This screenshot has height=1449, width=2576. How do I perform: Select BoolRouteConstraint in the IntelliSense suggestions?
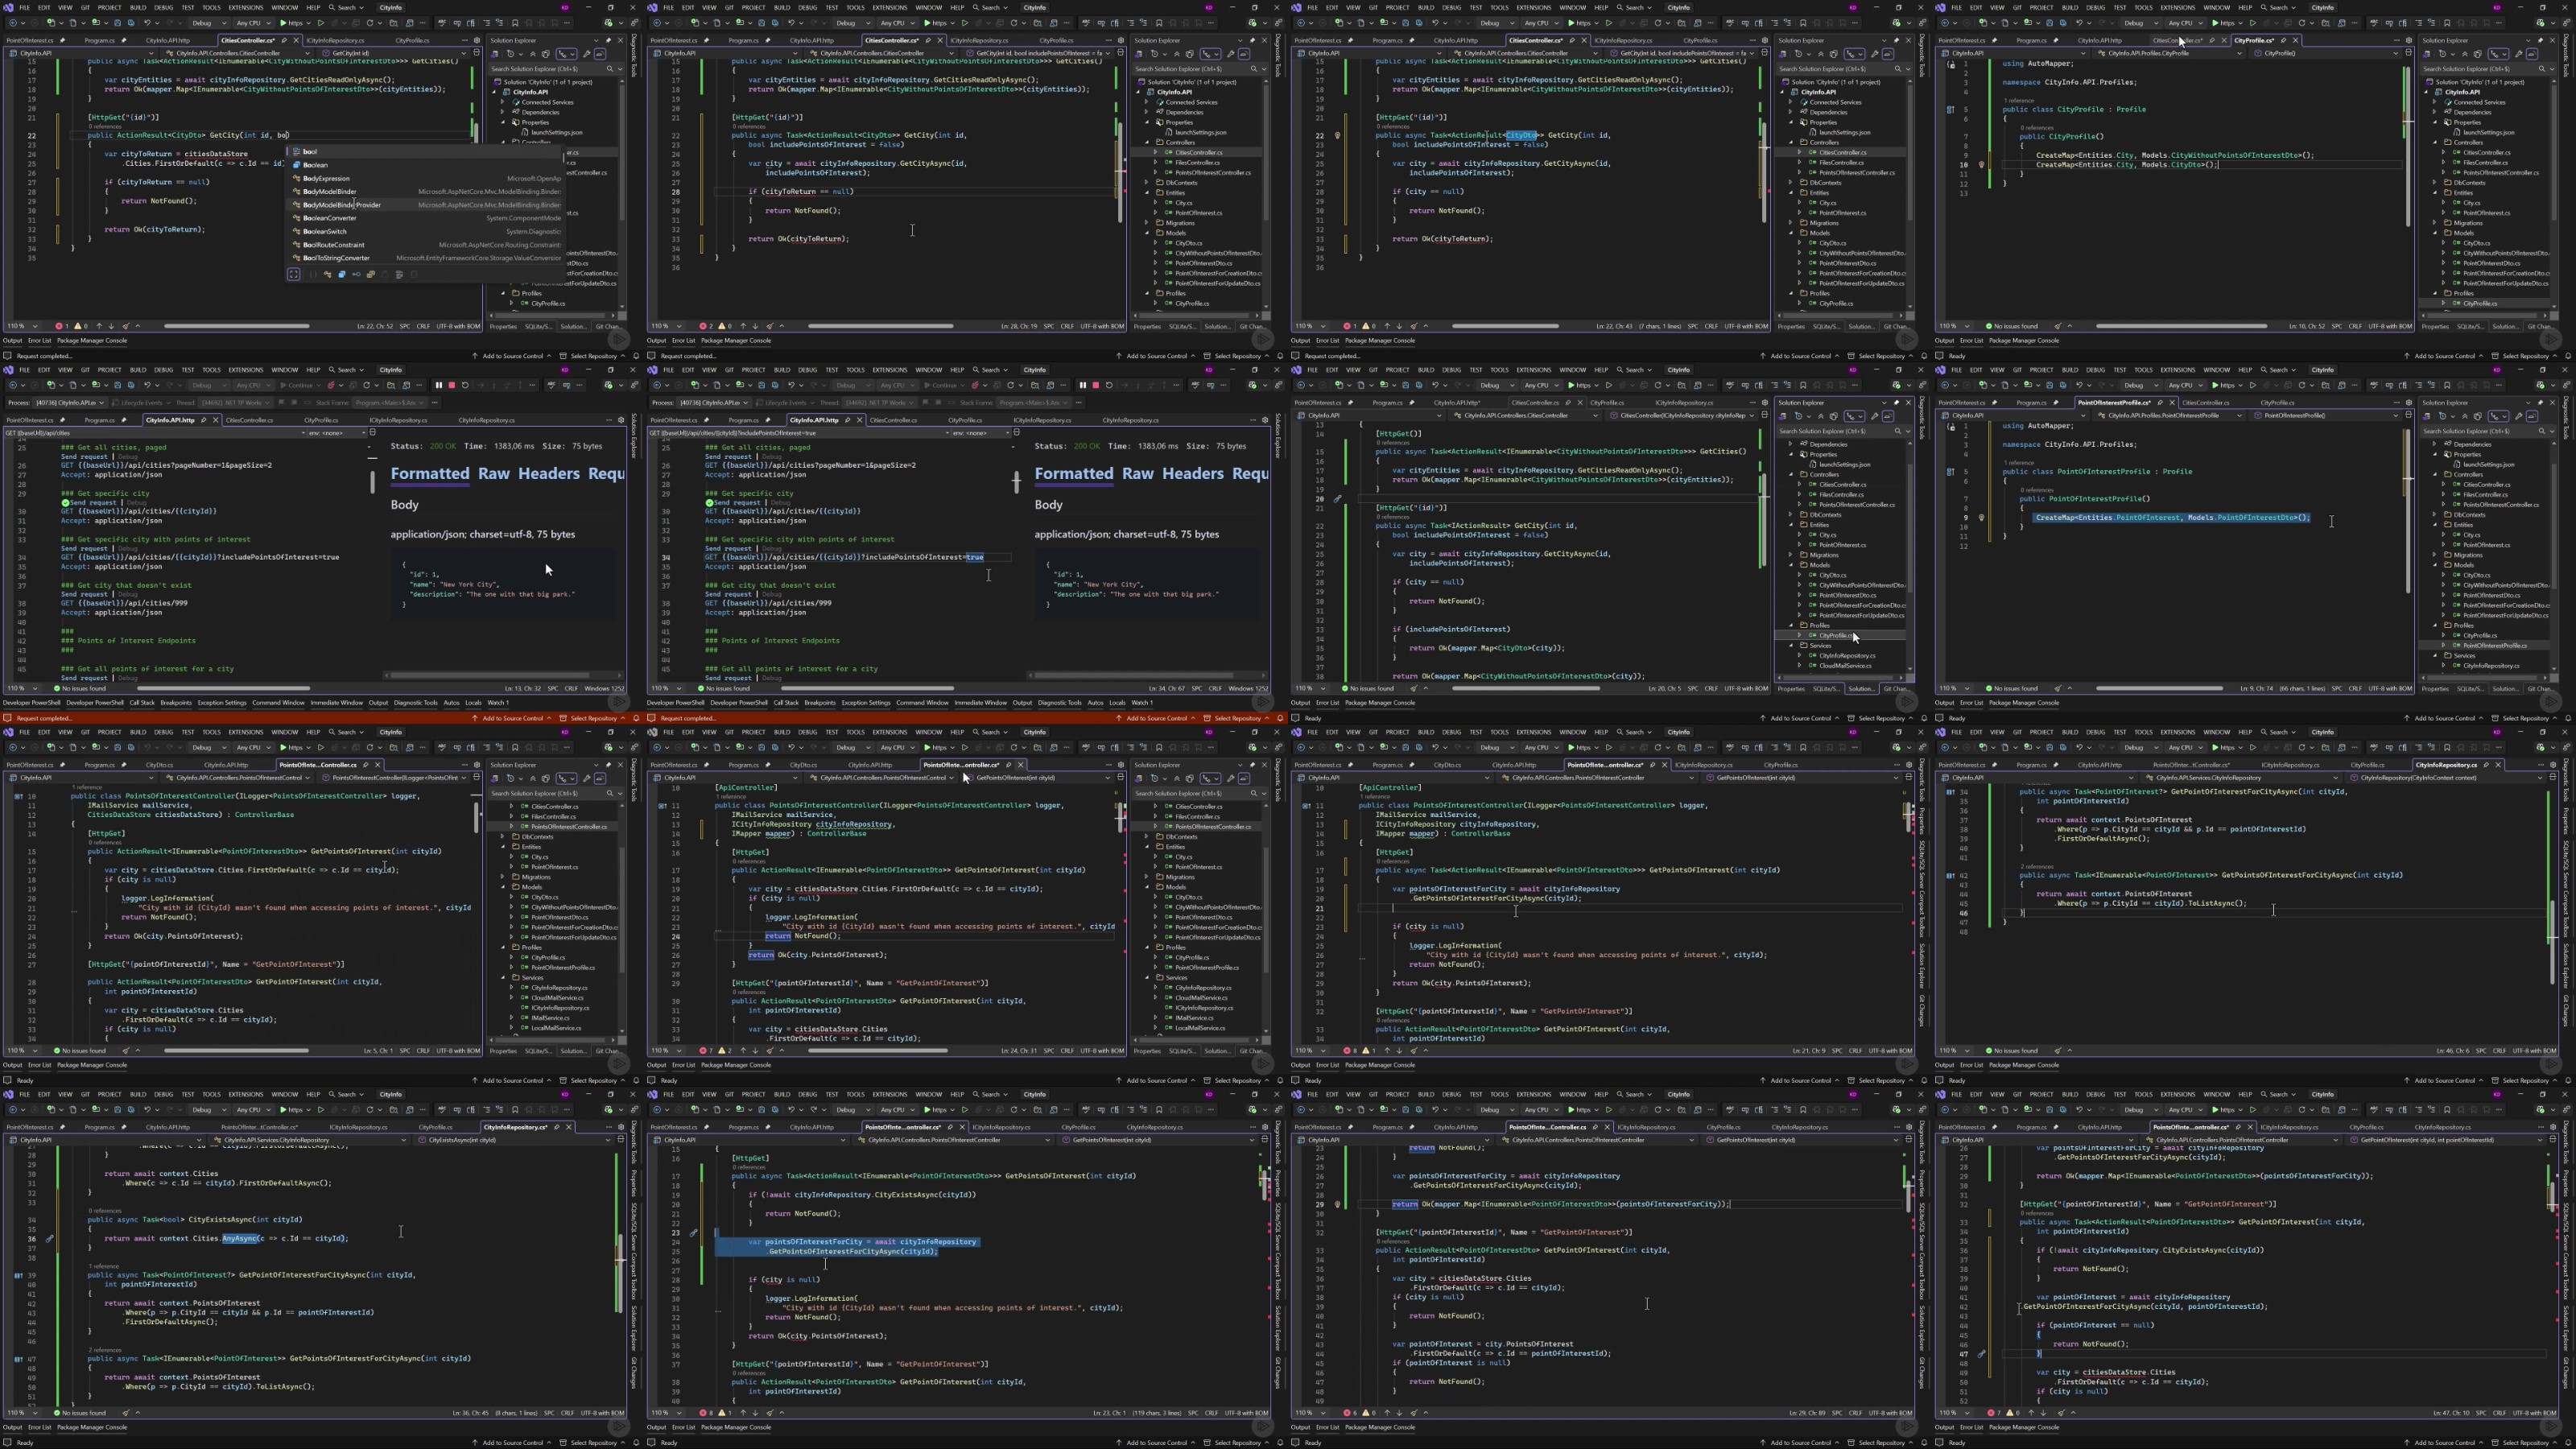point(334,245)
